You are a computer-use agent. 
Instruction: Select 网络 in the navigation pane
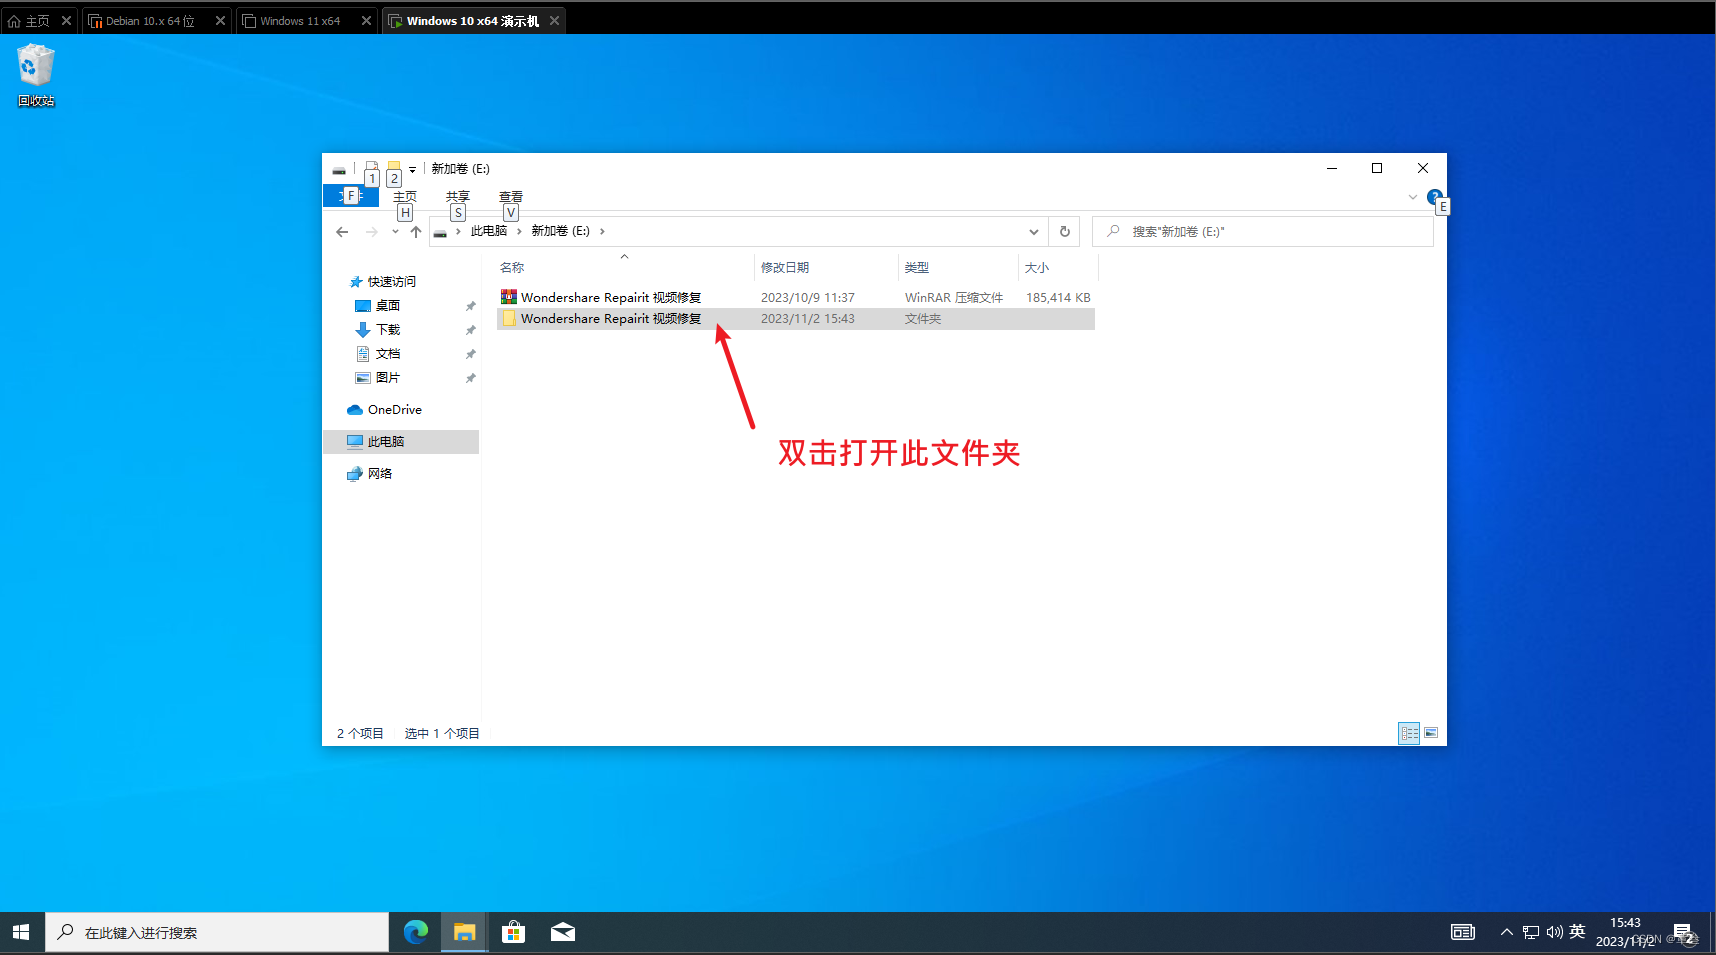tap(379, 474)
